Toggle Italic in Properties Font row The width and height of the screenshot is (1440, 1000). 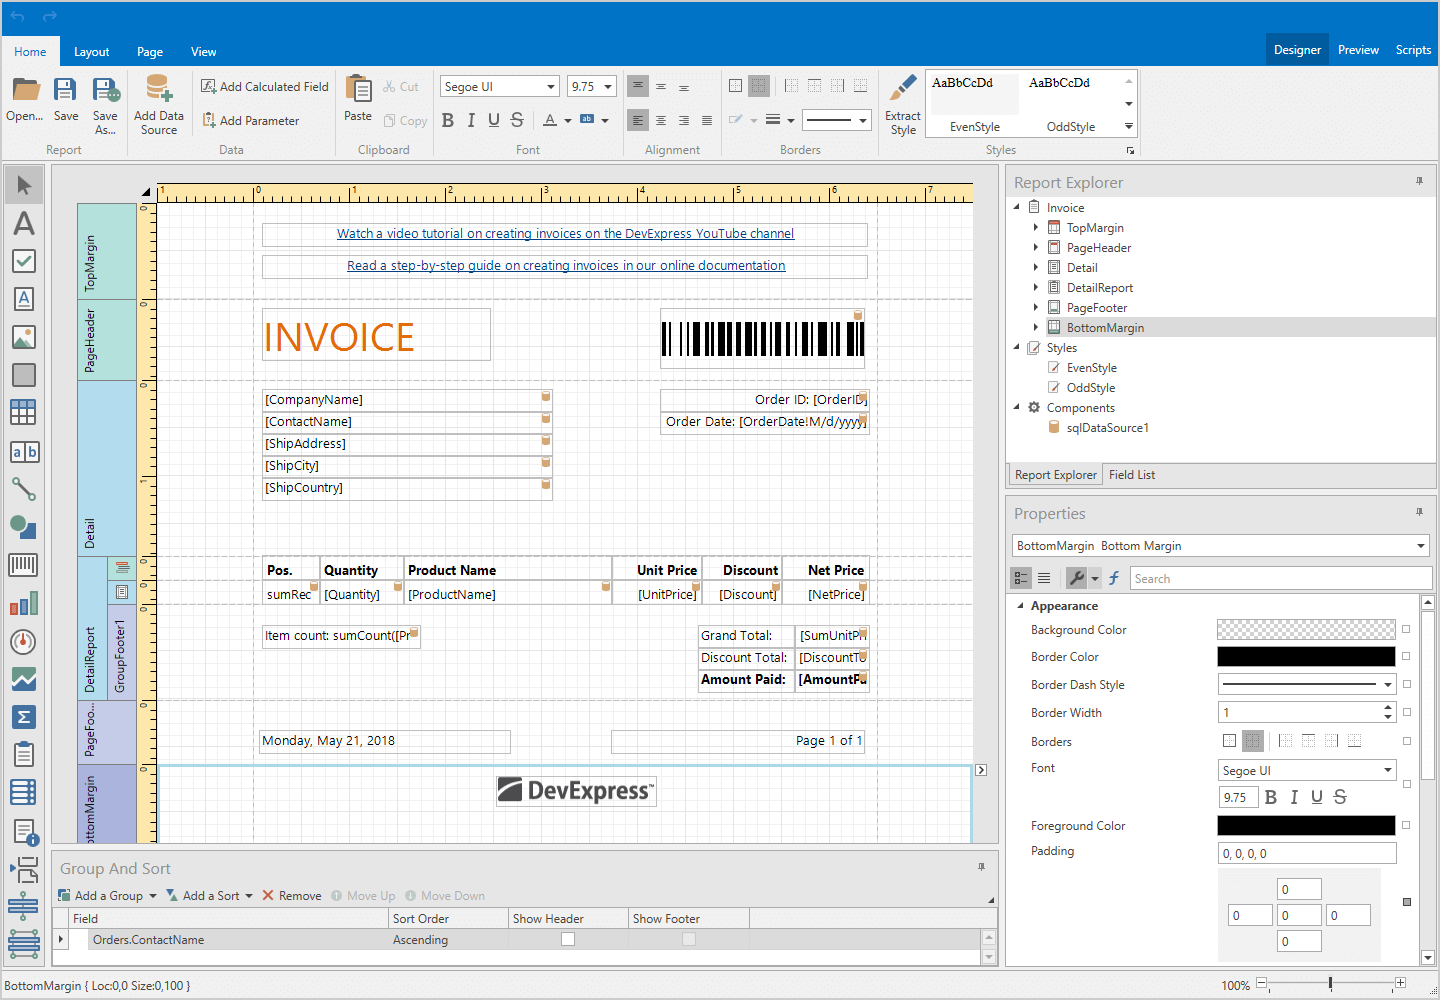coord(1294,797)
